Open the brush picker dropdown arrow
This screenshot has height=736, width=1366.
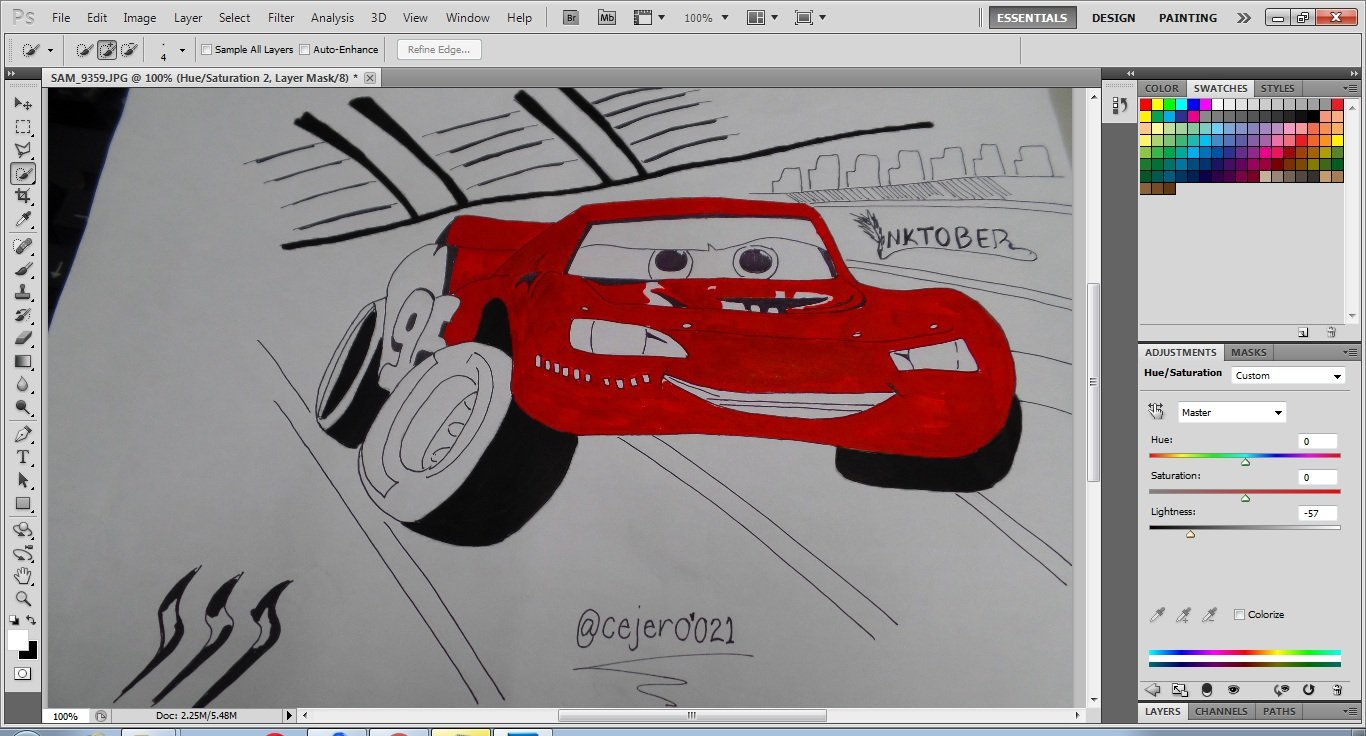click(x=182, y=50)
